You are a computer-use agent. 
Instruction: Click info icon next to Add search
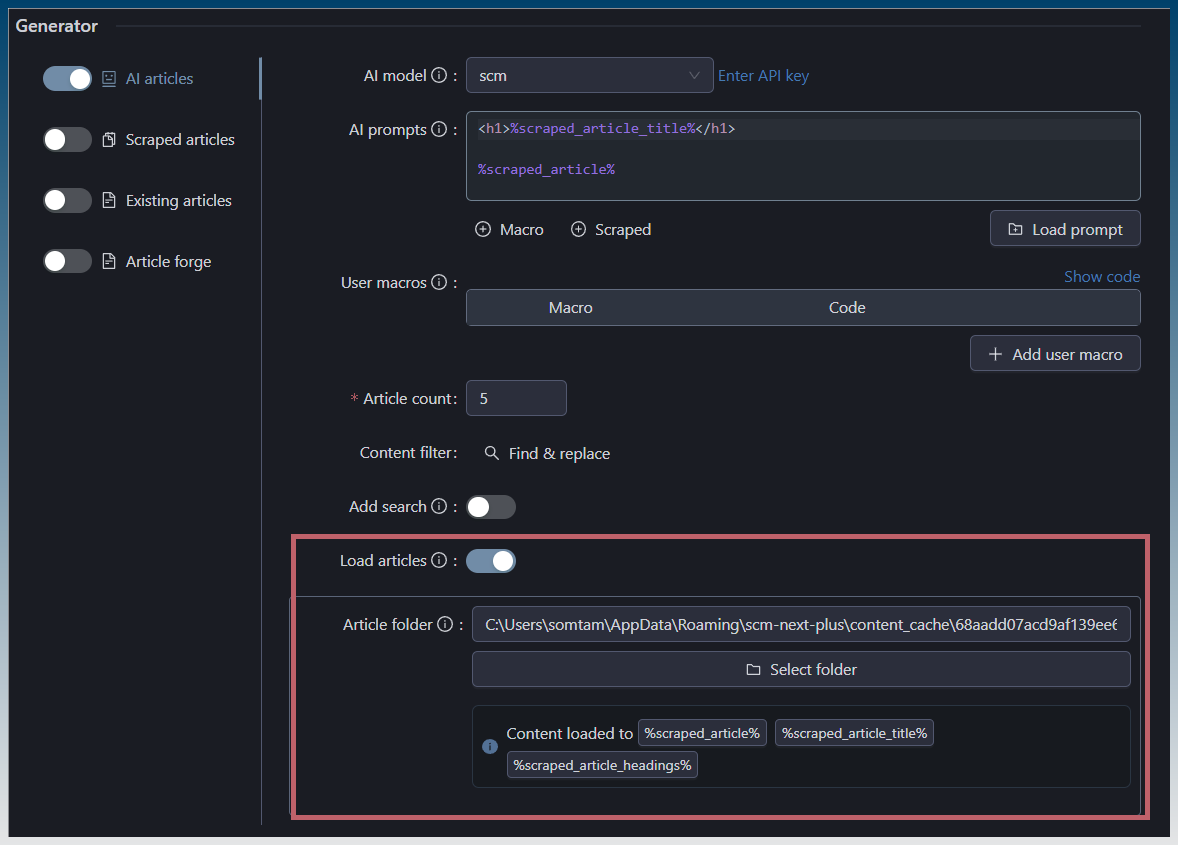(439, 506)
